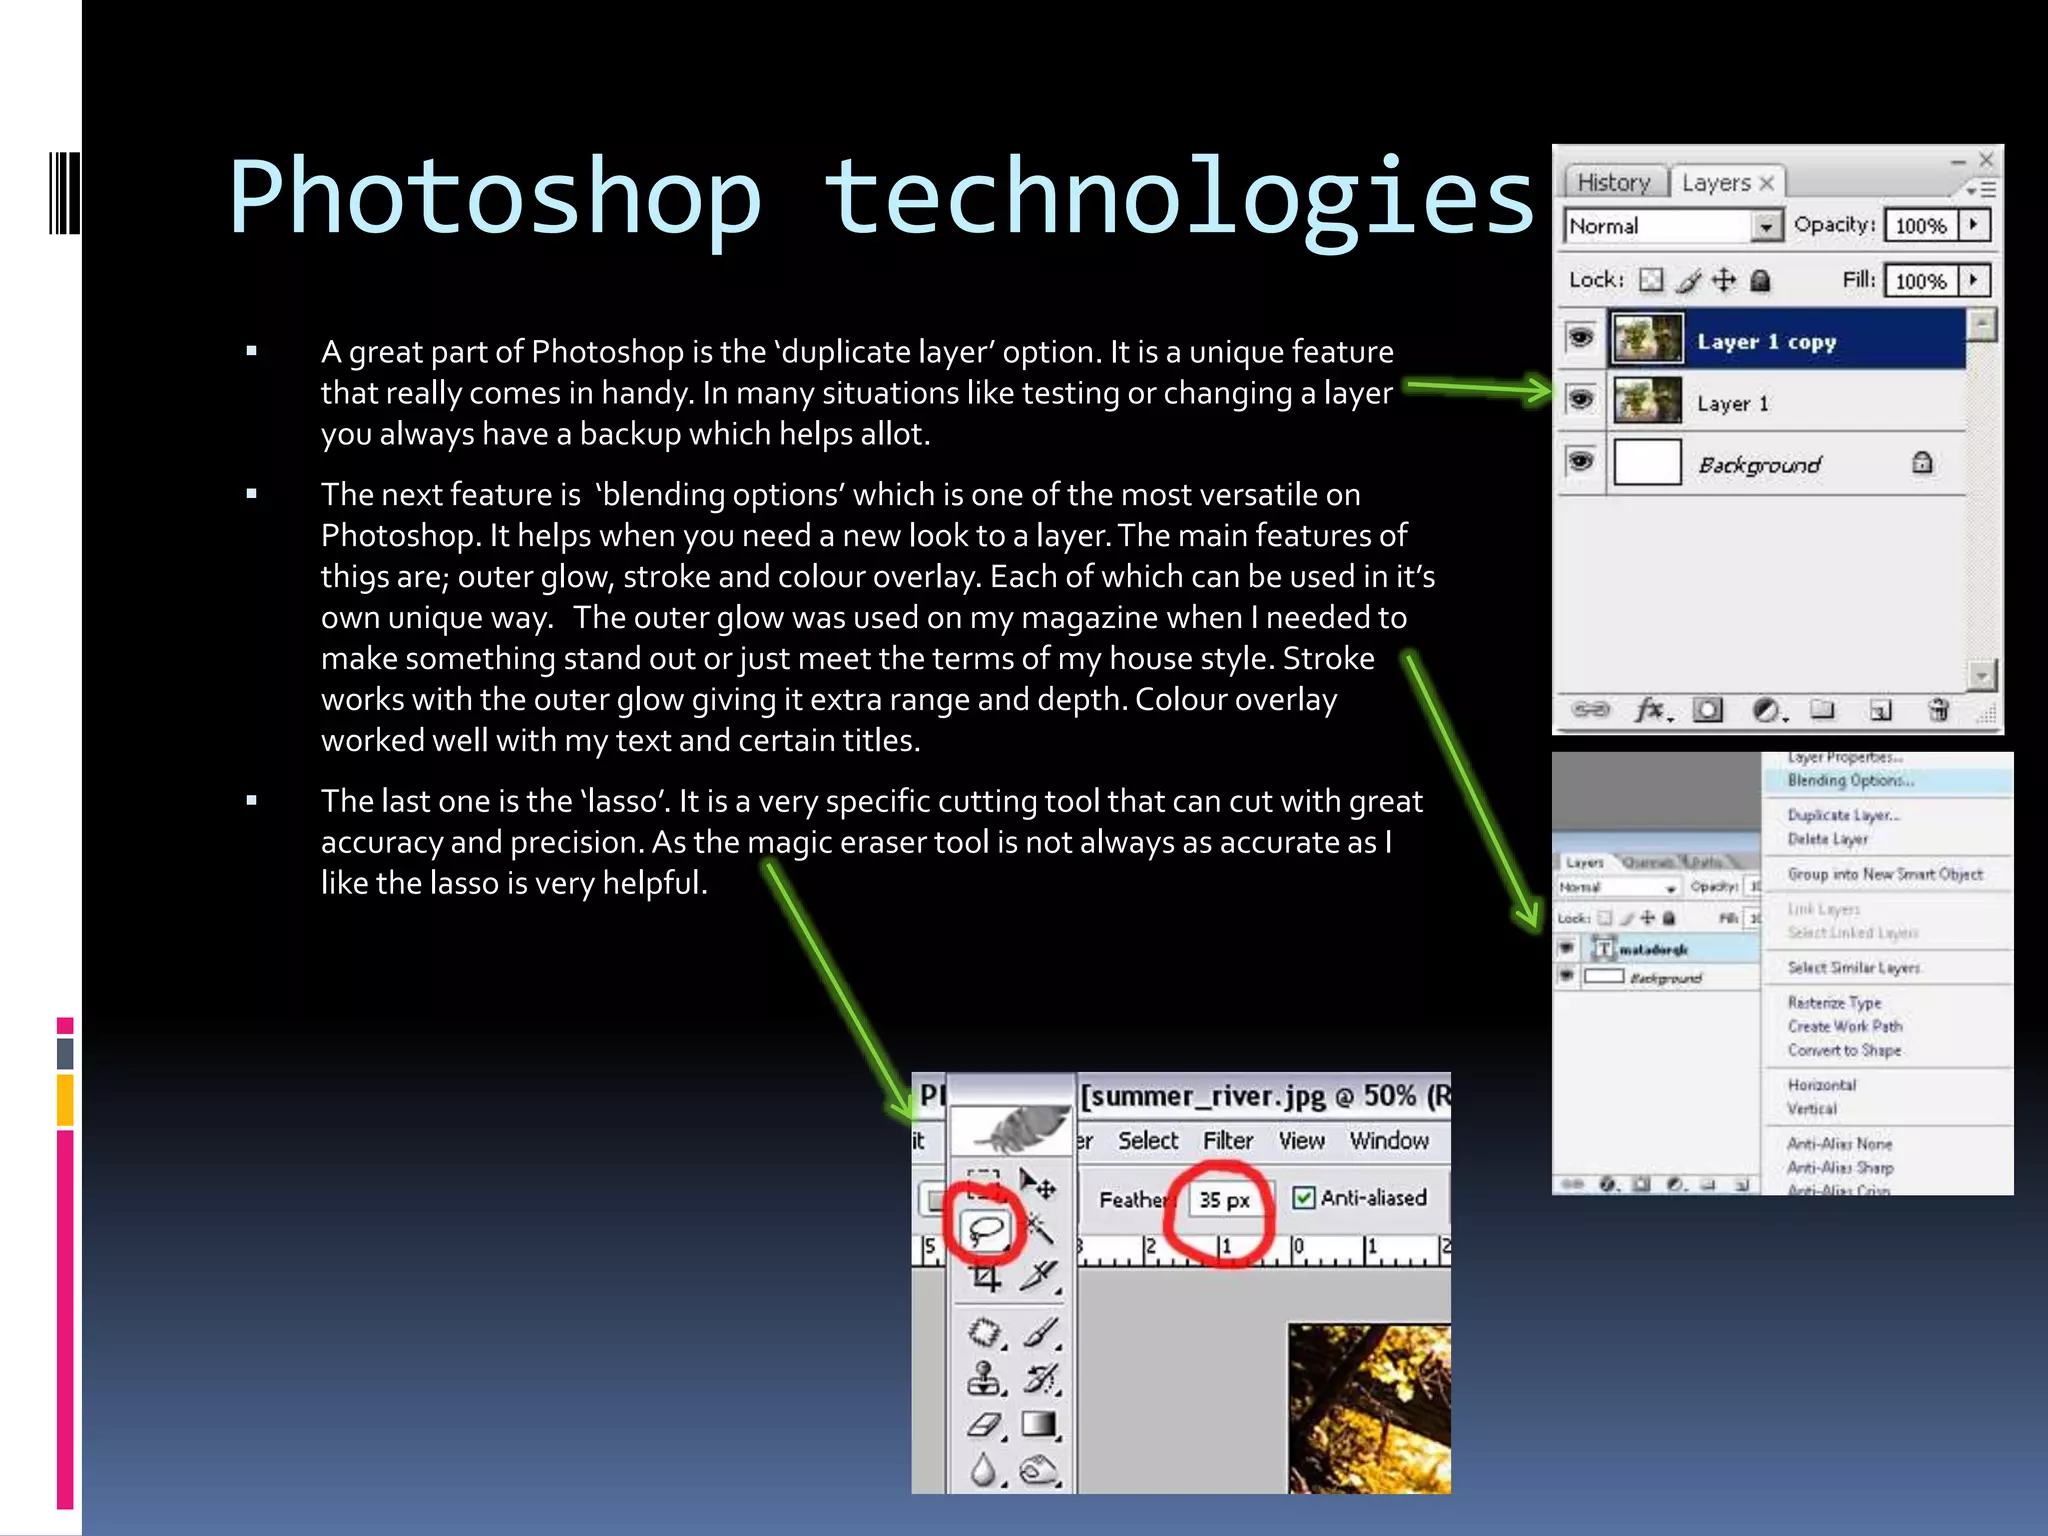The height and width of the screenshot is (1536, 2048).
Task: Select the Gradient tool
Action: pyautogui.click(x=1039, y=1424)
